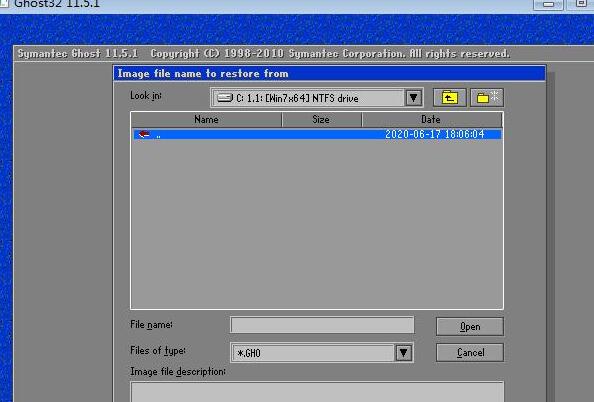
Task: Click the Image file description box
Action: [x=317, y=392]
